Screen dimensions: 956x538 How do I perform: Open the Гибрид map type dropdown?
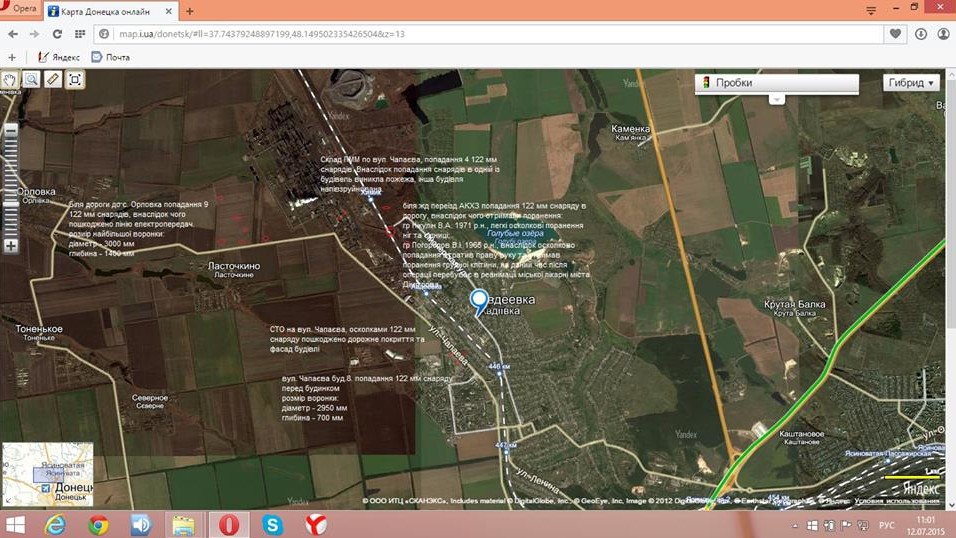[x=911, y=83]
